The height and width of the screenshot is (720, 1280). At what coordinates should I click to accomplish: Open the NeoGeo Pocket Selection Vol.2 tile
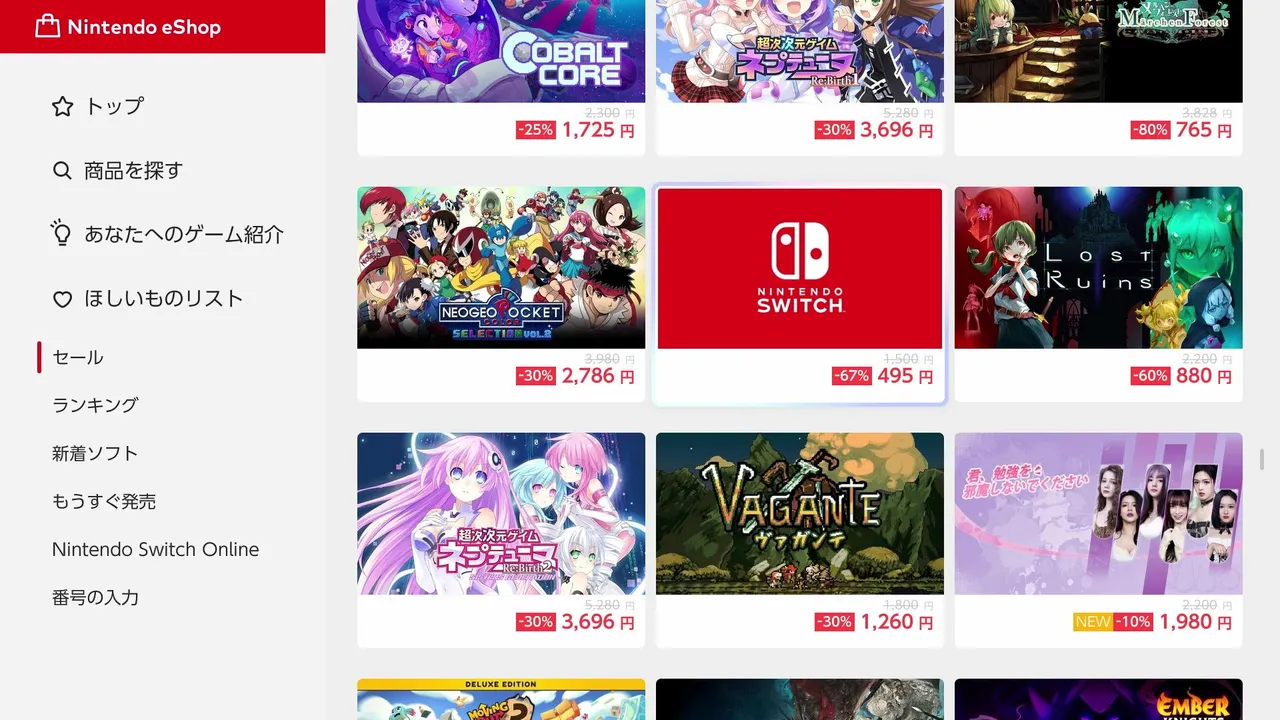(x=501, y=294)
